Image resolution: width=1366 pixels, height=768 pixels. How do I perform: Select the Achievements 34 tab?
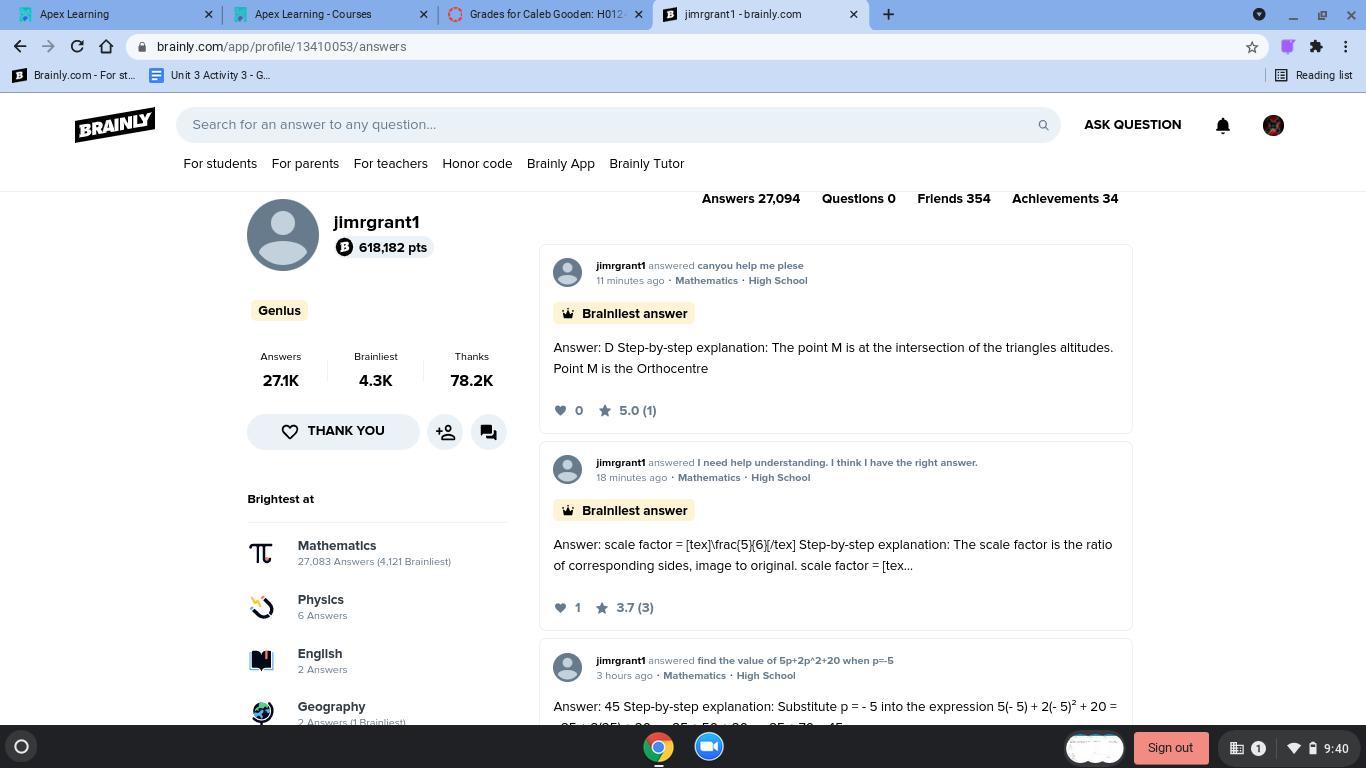(x=1065, y=198)
